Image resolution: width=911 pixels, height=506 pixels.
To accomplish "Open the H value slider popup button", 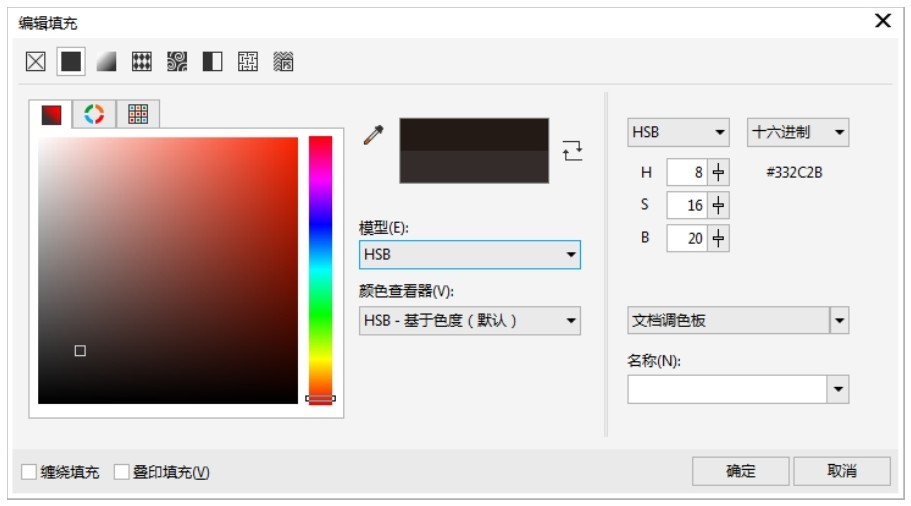I will click(x=718, y=173).
